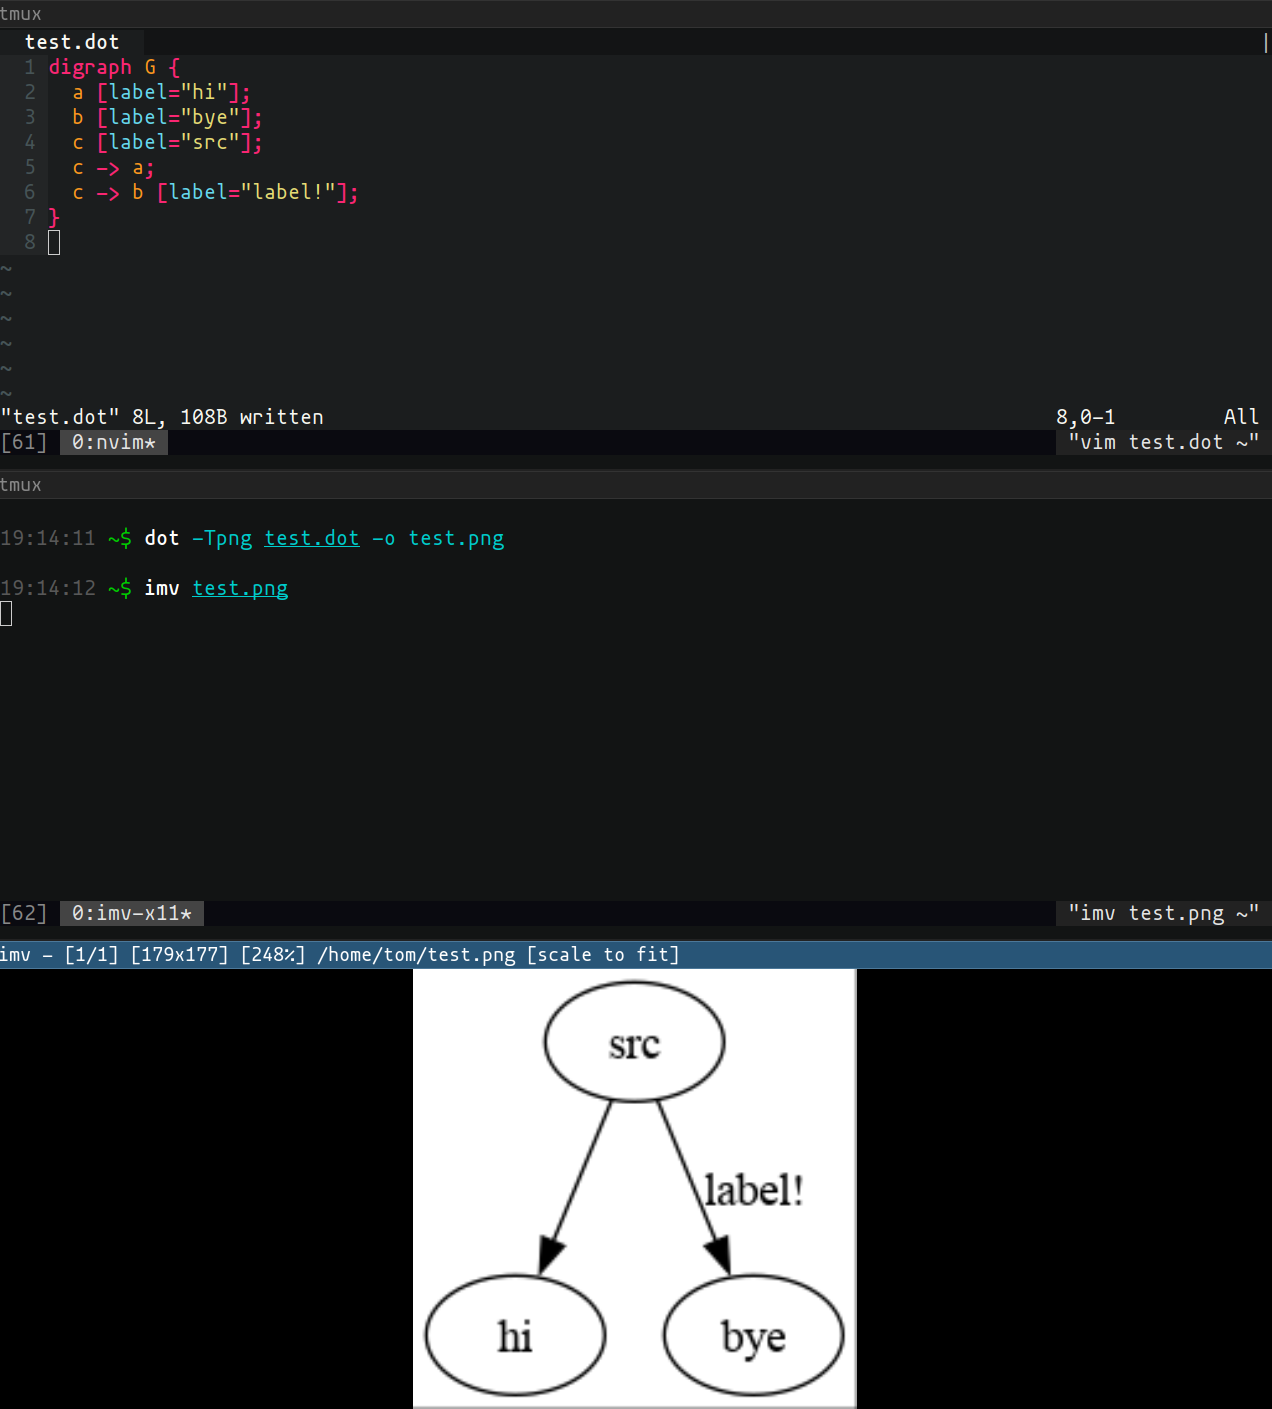
Task: Click the arrow operator on line 5
Action: [x=108, y=167]
